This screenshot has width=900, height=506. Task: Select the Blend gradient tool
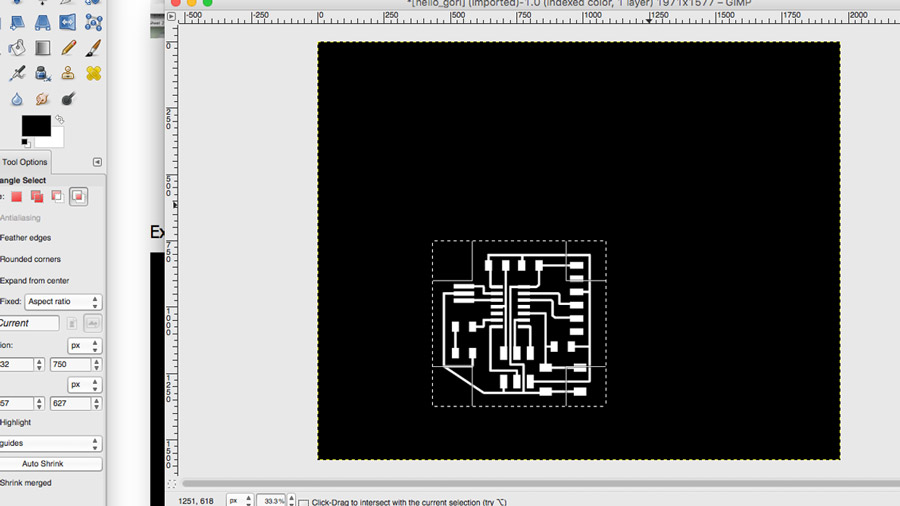pos(42,48)
